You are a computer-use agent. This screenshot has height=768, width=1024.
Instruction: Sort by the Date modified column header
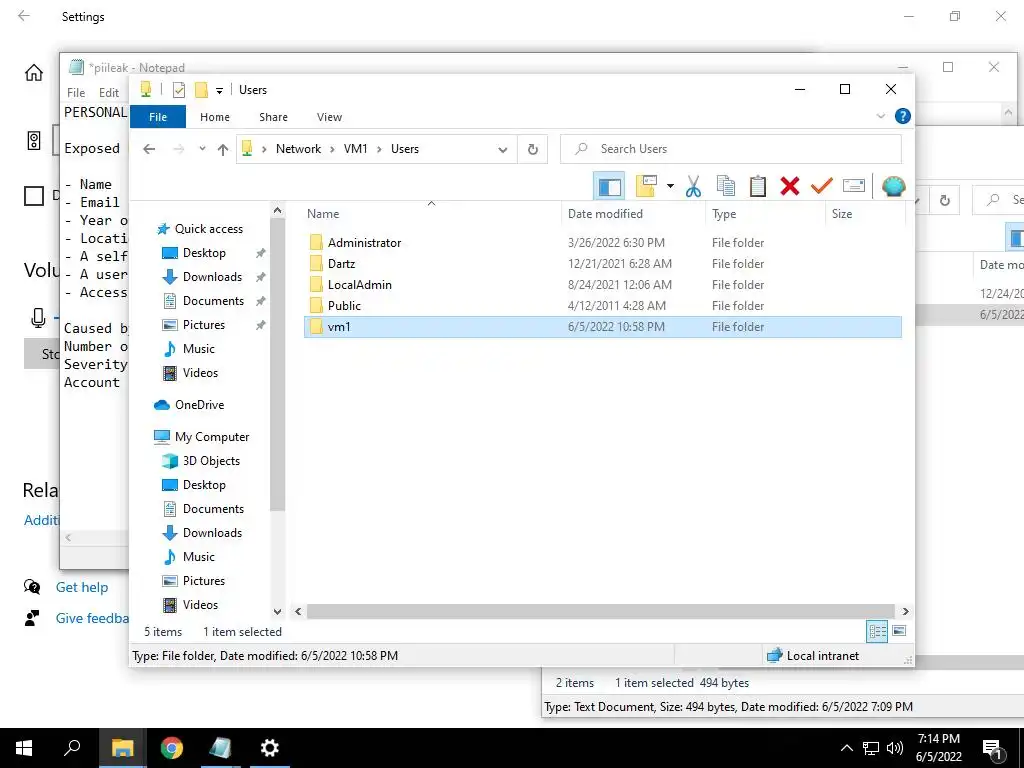(x=632, y=214)
